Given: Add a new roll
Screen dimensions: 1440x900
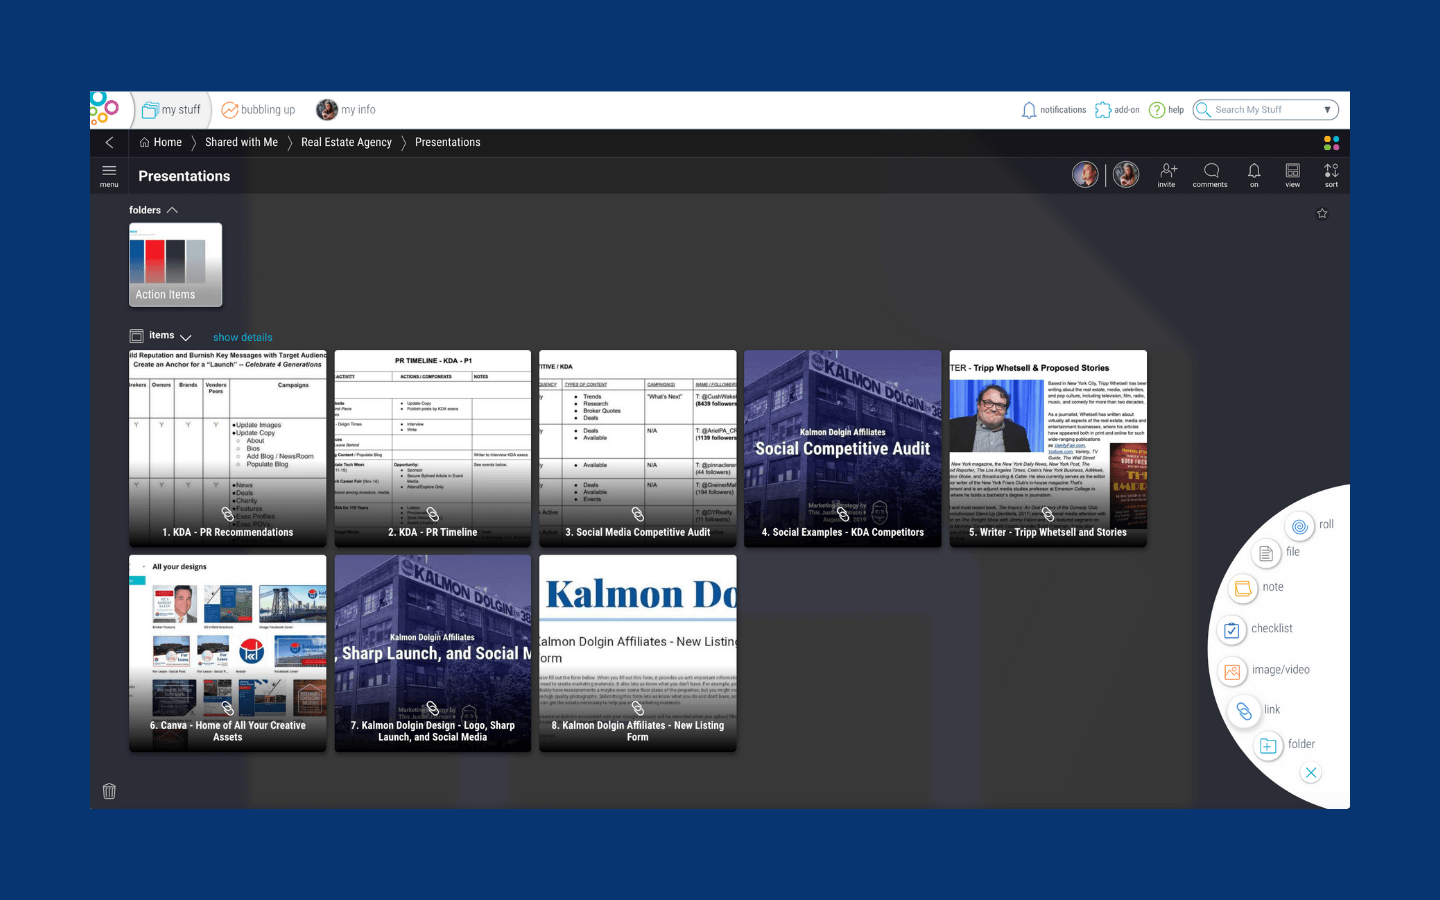Looking at the screenshot, I should coord(1300,526).
